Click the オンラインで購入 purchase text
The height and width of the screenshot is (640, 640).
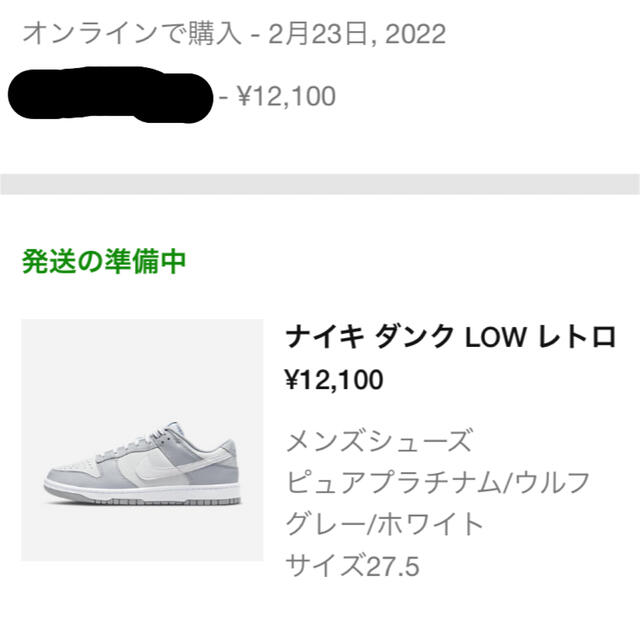coord(132,33)
